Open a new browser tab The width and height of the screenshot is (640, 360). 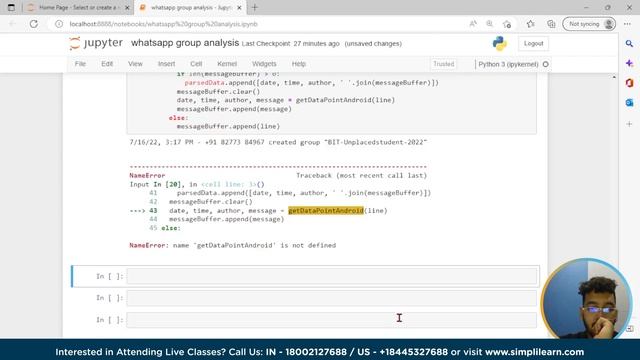[x=255, y=7]
